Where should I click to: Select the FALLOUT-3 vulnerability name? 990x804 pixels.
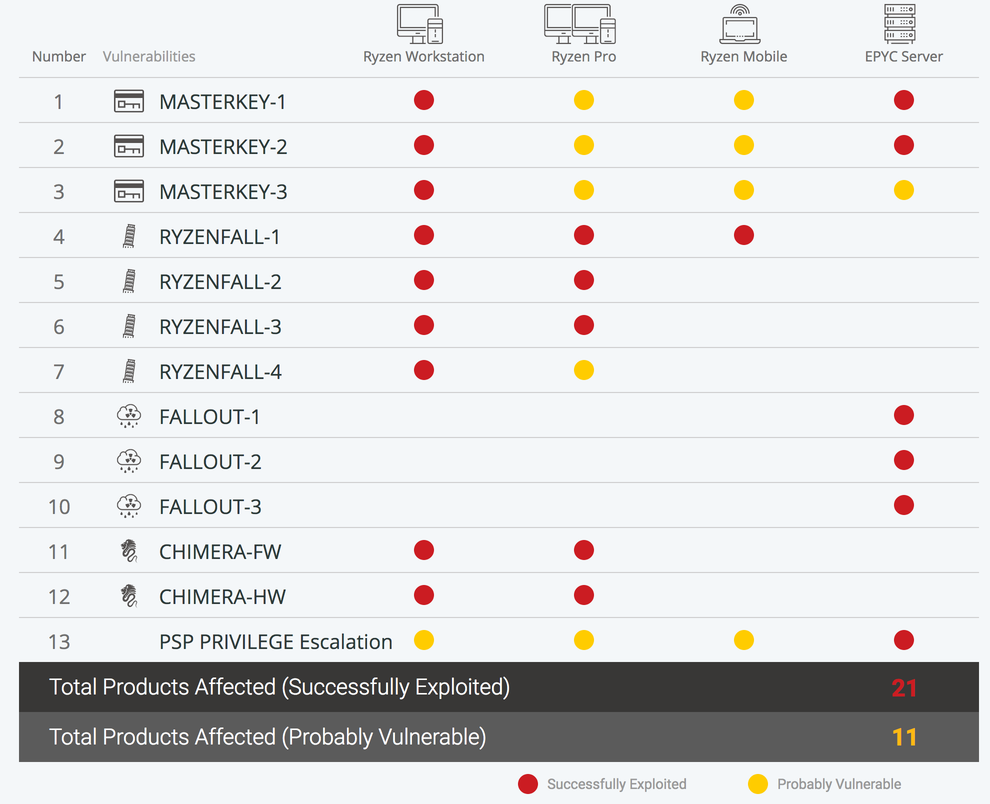210,507
